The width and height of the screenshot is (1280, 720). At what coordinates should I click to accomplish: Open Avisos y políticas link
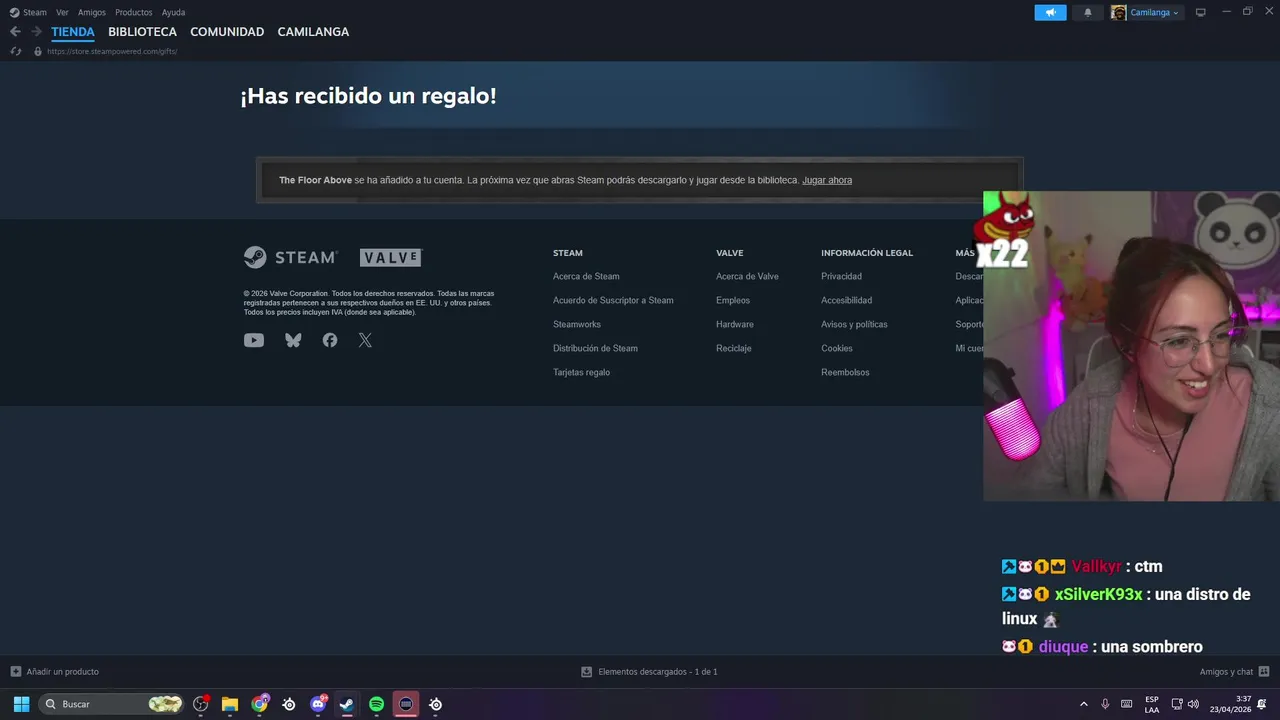click(x=854, y=324)
